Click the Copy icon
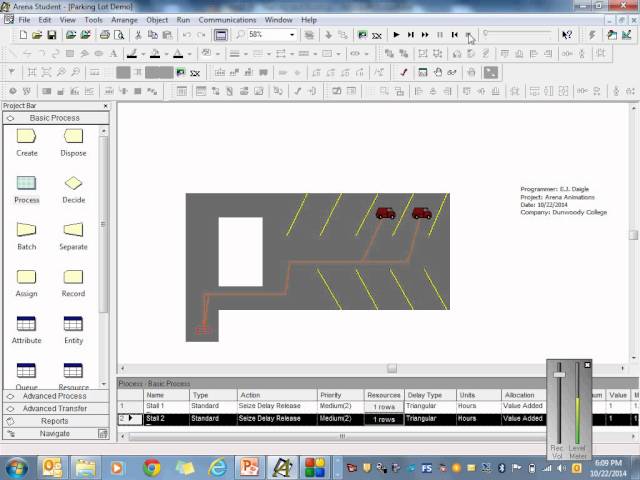 153,35
